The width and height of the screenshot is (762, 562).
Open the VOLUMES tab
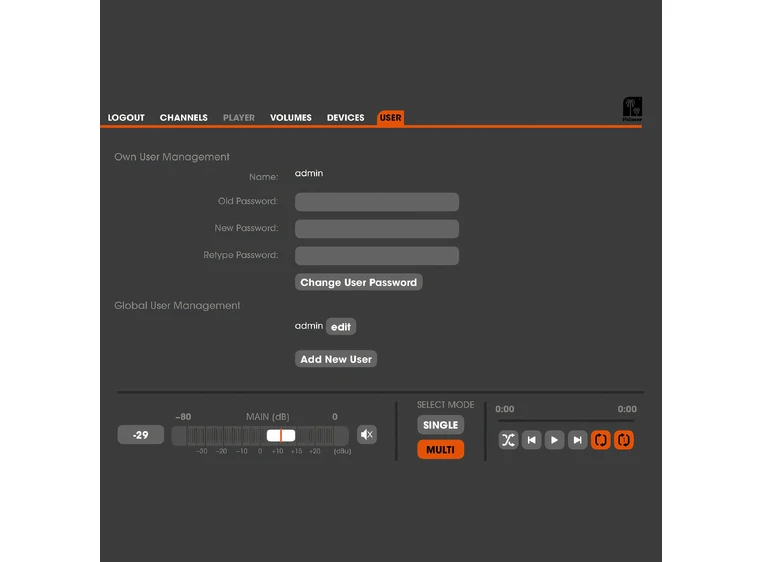pos(291,118)
